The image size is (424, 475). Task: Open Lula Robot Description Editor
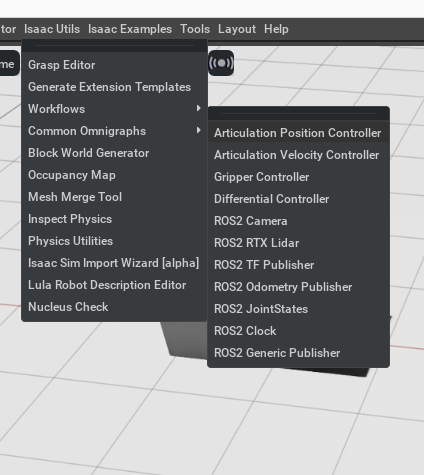tap(114, 285)
